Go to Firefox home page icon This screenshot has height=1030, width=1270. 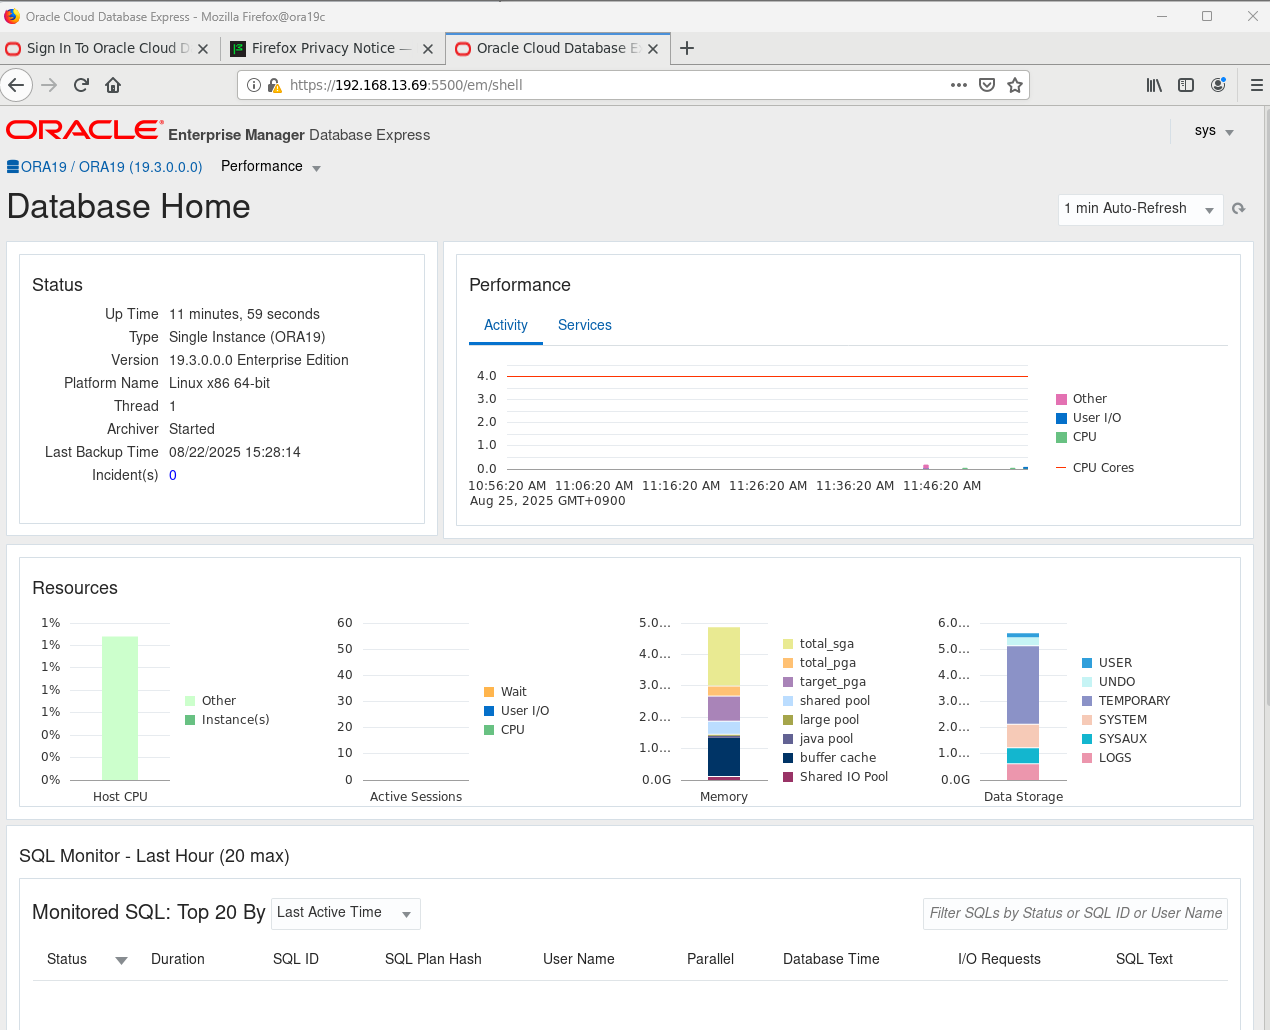pyautogui.click(x=113, y=85)
